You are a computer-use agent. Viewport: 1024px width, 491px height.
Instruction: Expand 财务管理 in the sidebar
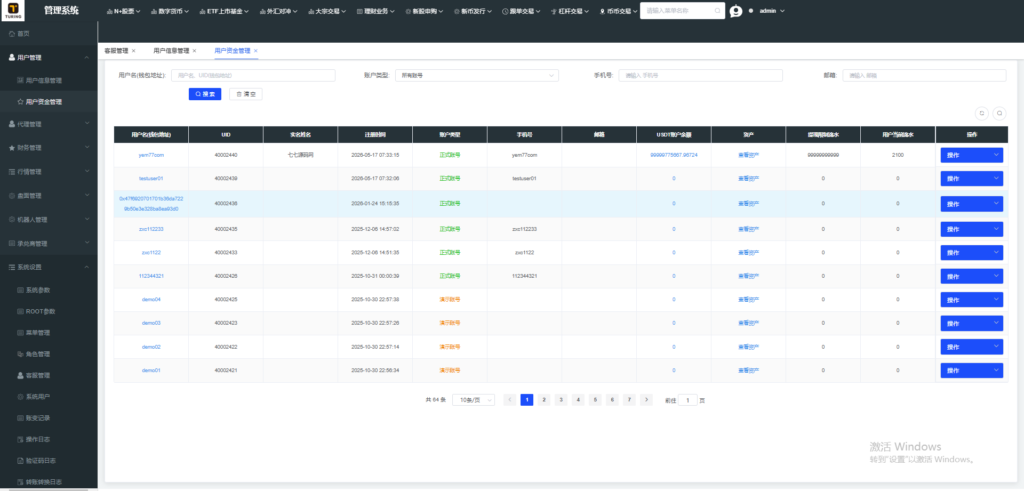tap(49, 148)
